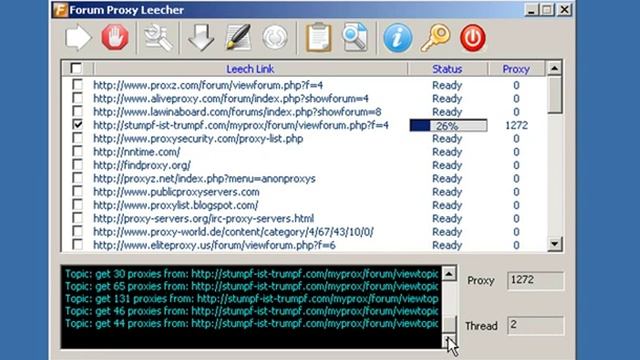
Task: Click the clipboard icon in toolbar
Action: [x=318, y=38]
